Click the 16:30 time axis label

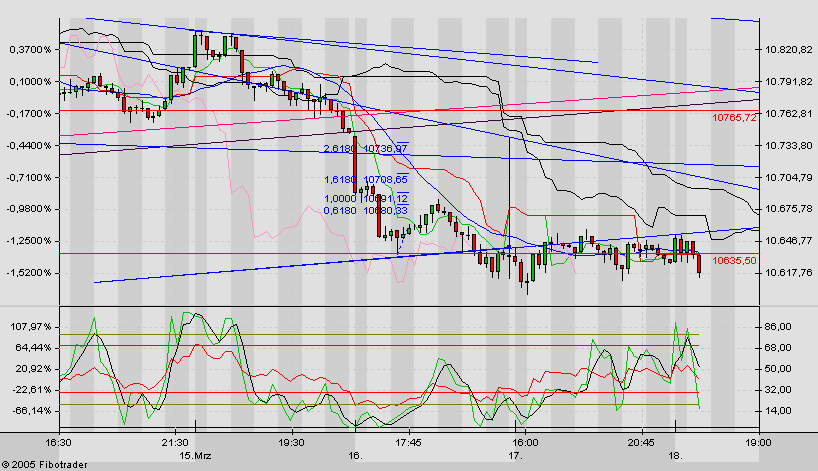(58, 443)
